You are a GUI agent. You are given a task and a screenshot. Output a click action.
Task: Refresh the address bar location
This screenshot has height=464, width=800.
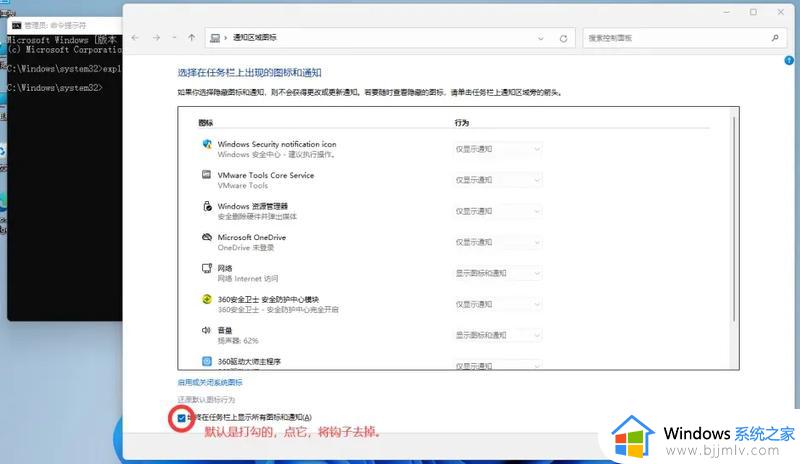(563, 38)
